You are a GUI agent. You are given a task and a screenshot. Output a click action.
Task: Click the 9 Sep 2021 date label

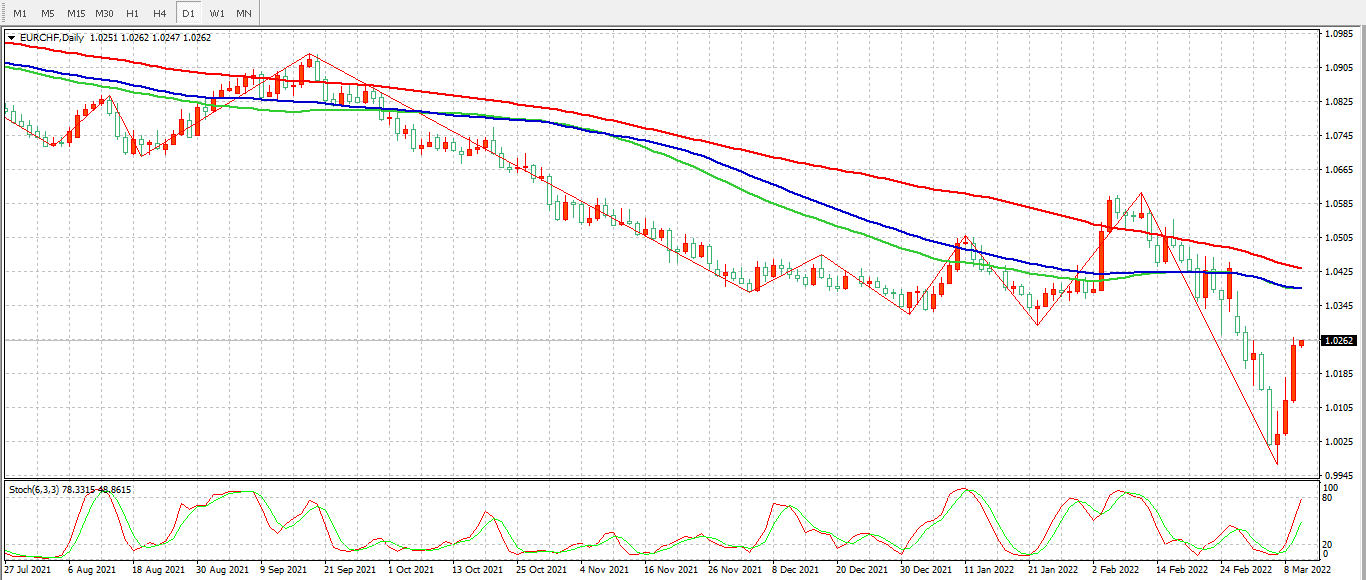tap(284, 569)
